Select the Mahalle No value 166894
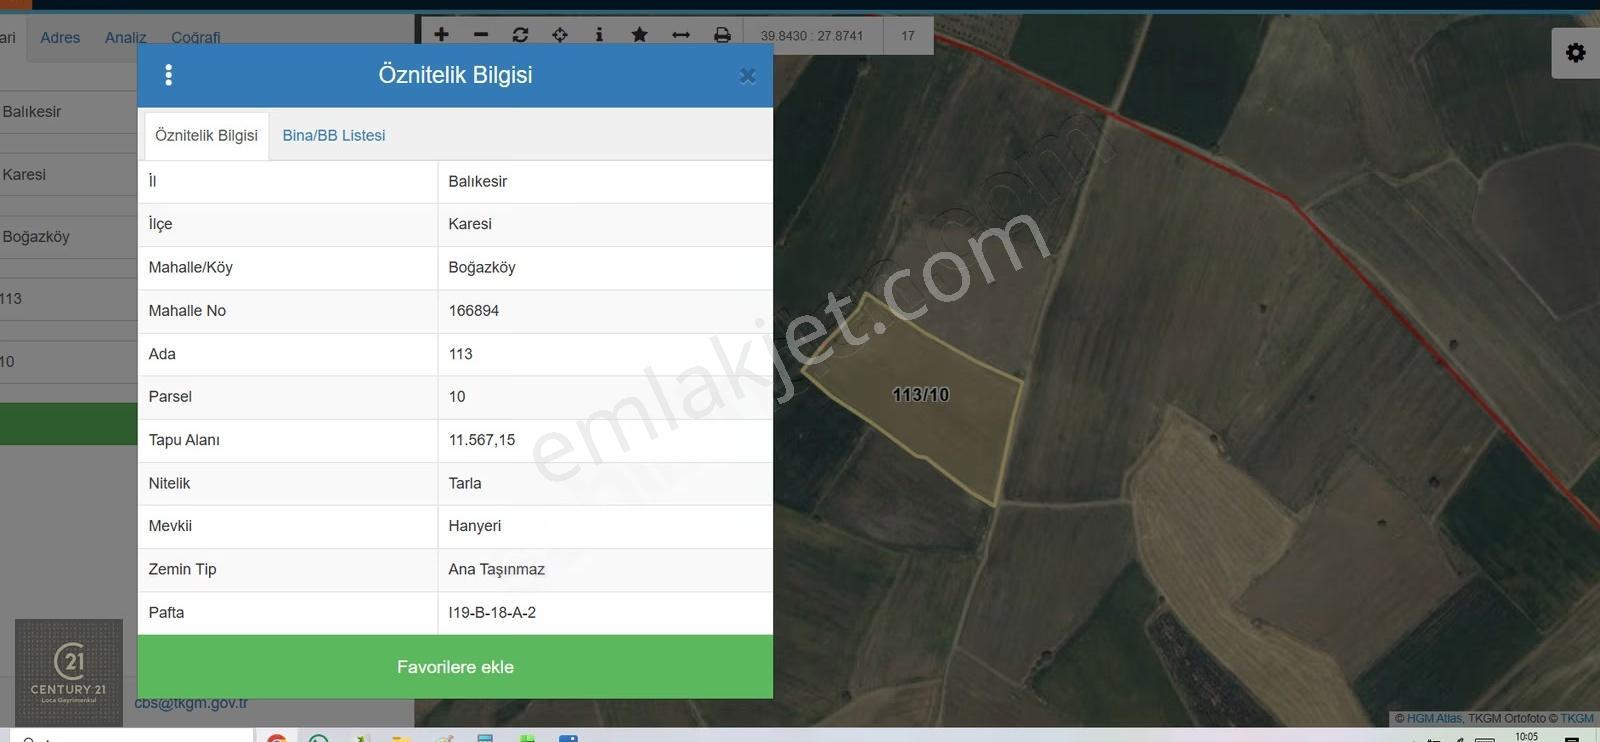 (x=474, y=311)
